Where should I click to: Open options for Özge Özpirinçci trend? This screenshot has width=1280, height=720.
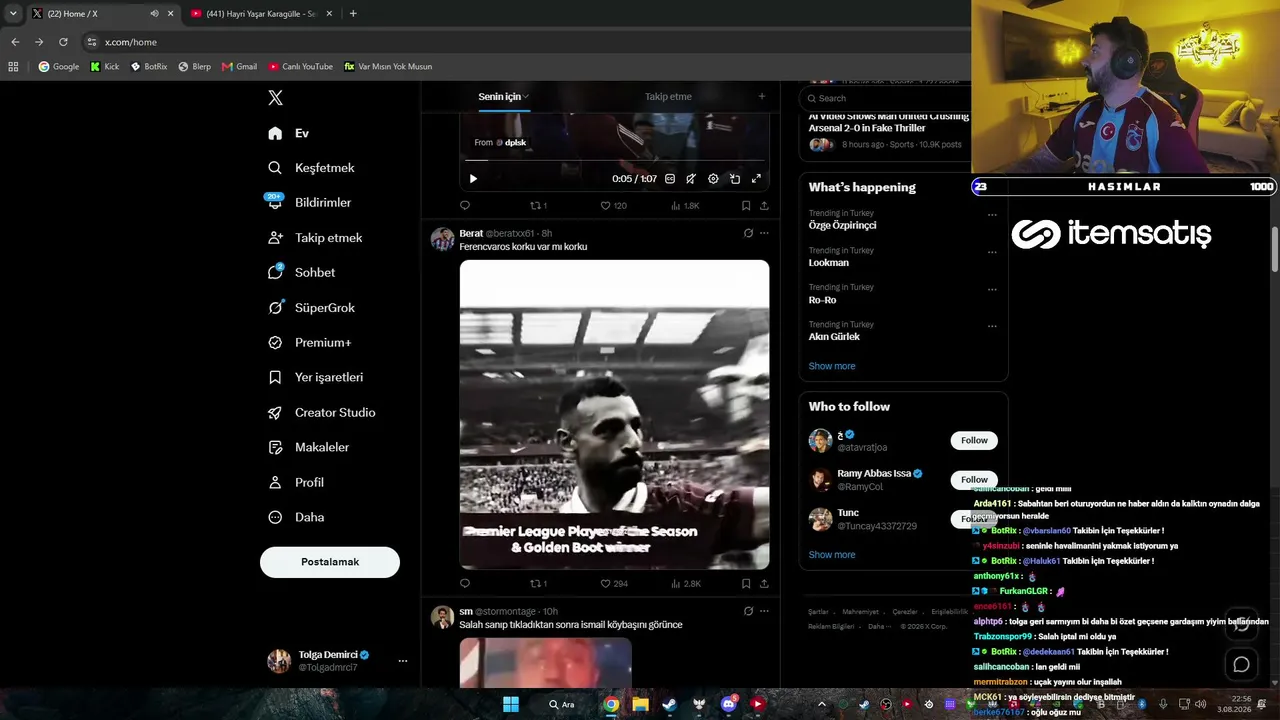pyautogui.click(x=992, y=215)
